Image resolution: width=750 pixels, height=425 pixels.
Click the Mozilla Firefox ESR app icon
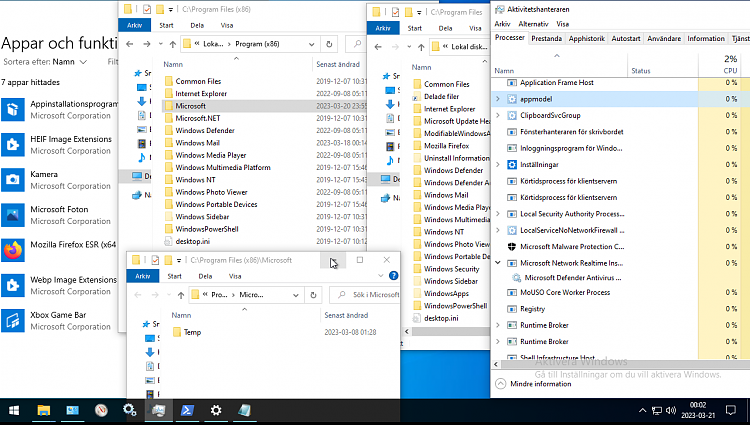coord(12,250)
